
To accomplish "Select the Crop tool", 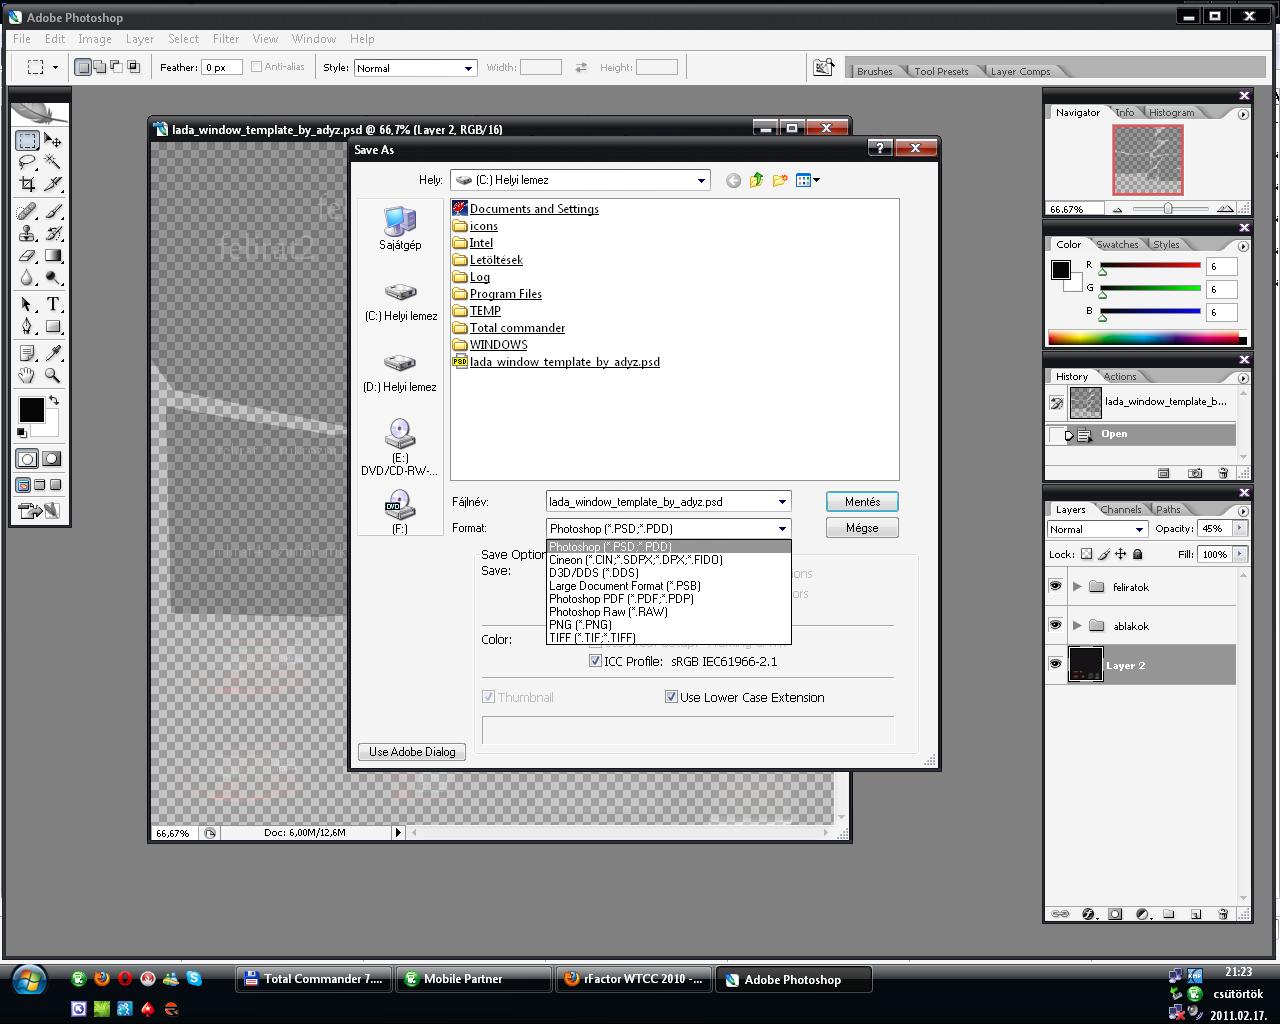I will [27, 184].
